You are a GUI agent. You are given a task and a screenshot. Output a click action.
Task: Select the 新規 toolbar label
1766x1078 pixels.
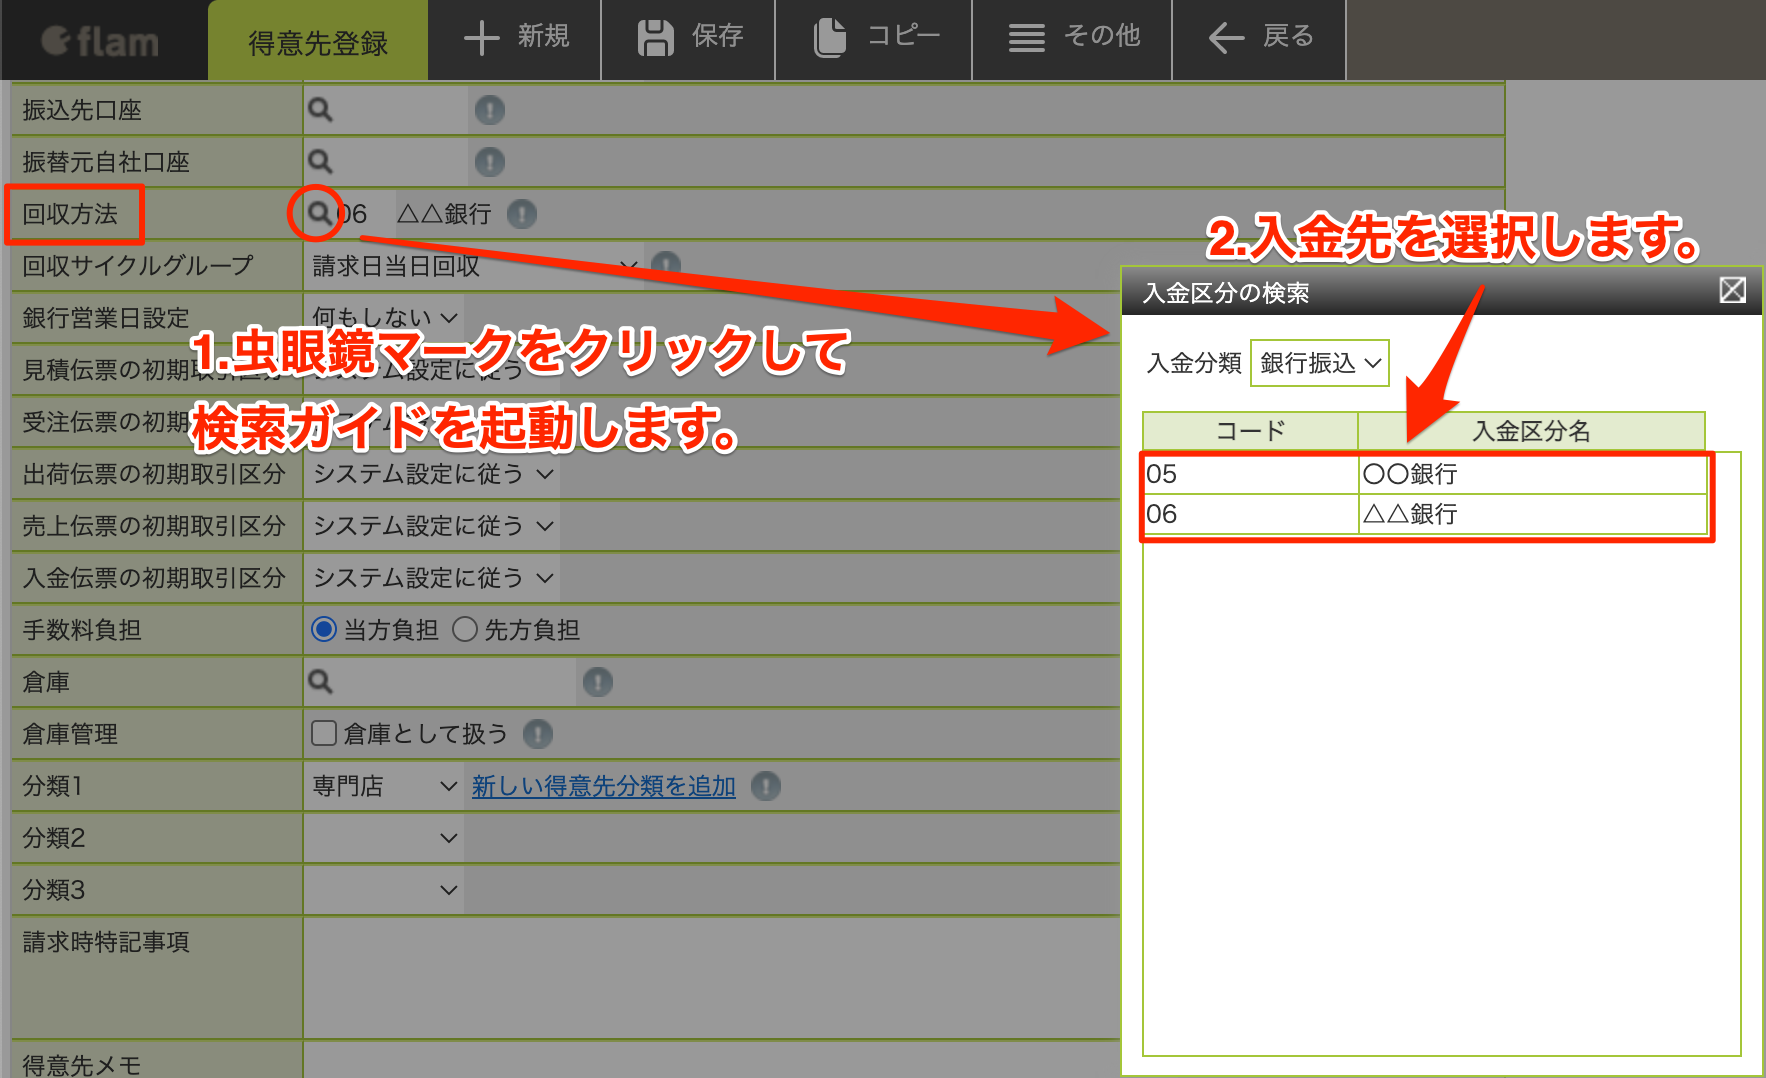(x=543, y=36)
